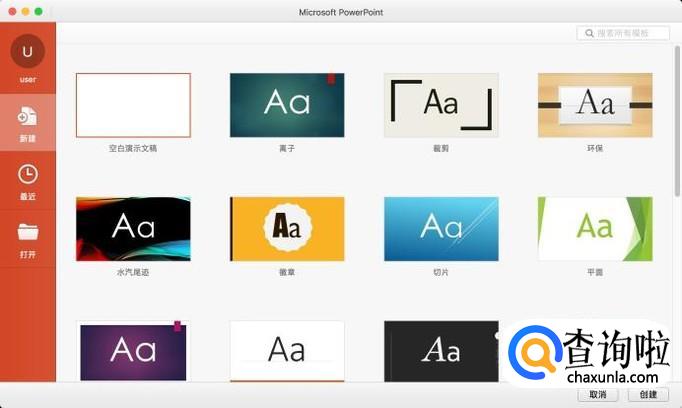Open the user account avatar
Image resolution: width=682 pixels, height=408 pixels.
click(27, 51)
